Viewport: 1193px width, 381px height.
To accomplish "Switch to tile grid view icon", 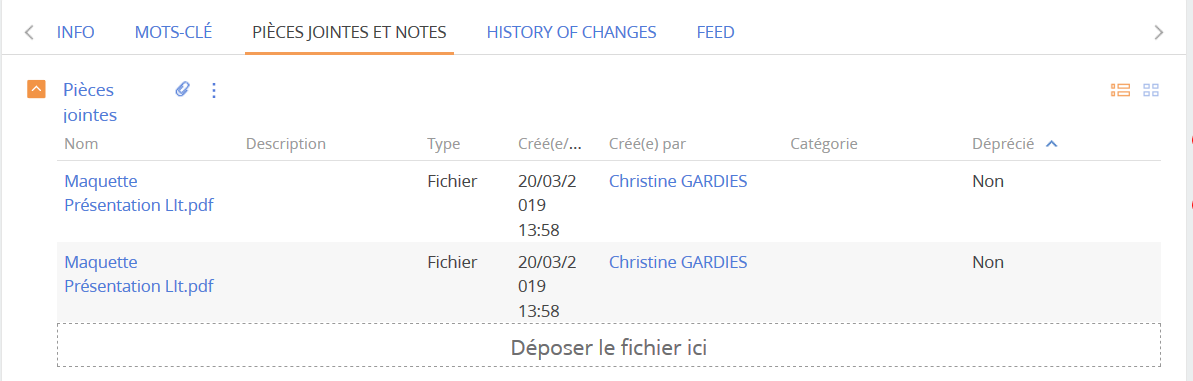I will pyautogui.click(x=1151, y=90).
